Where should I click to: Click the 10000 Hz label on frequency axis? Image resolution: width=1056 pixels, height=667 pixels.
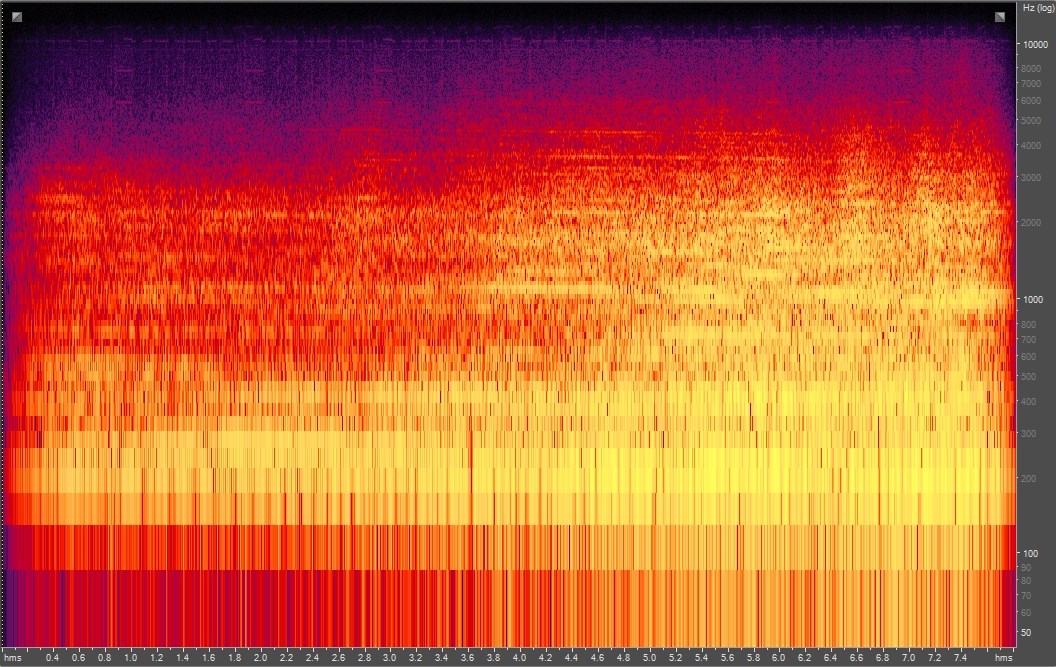coord(1034,44)
